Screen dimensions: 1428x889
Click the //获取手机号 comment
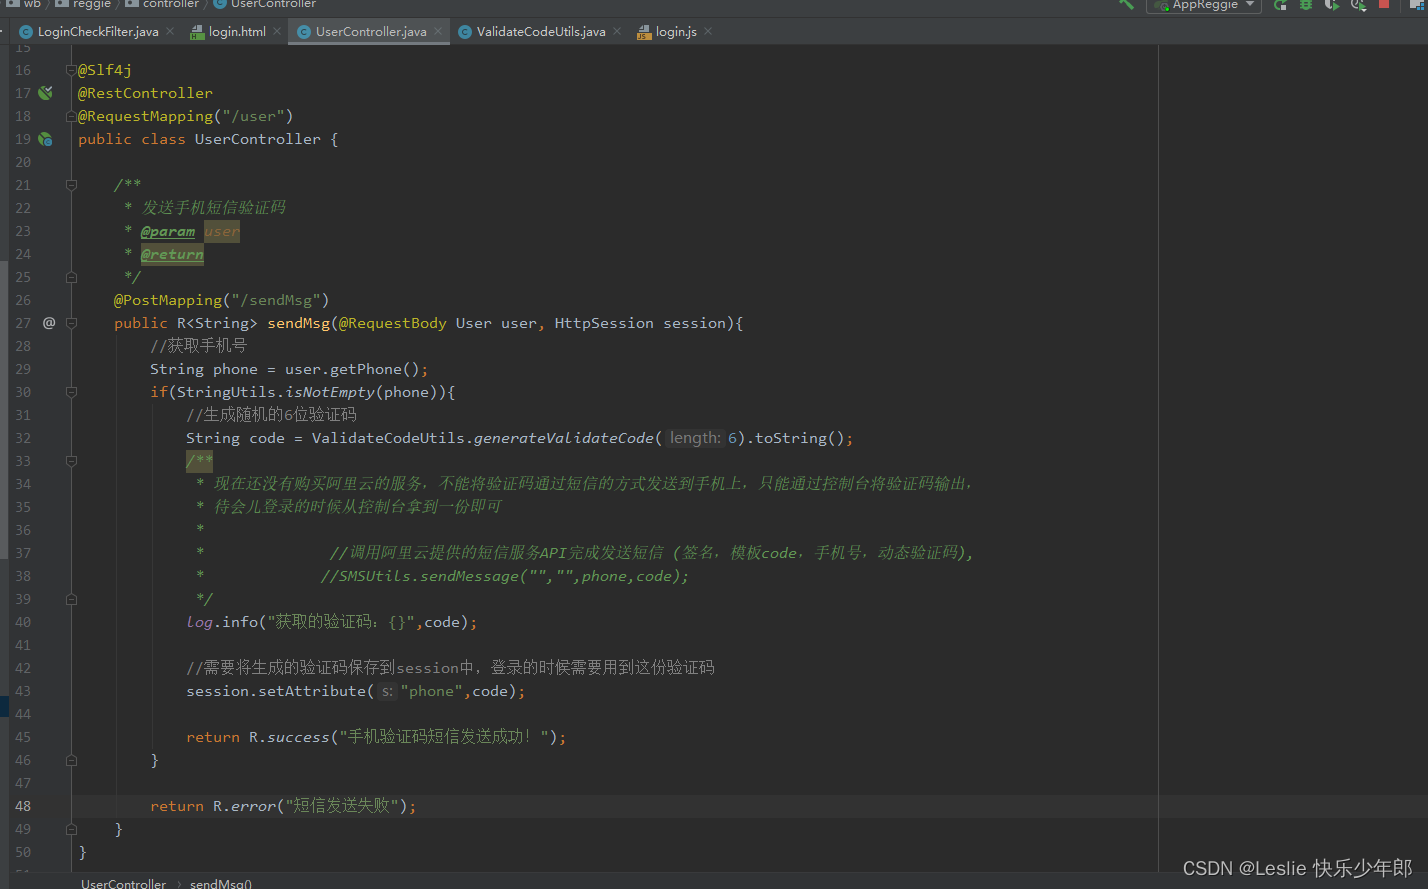pos(198,346)
